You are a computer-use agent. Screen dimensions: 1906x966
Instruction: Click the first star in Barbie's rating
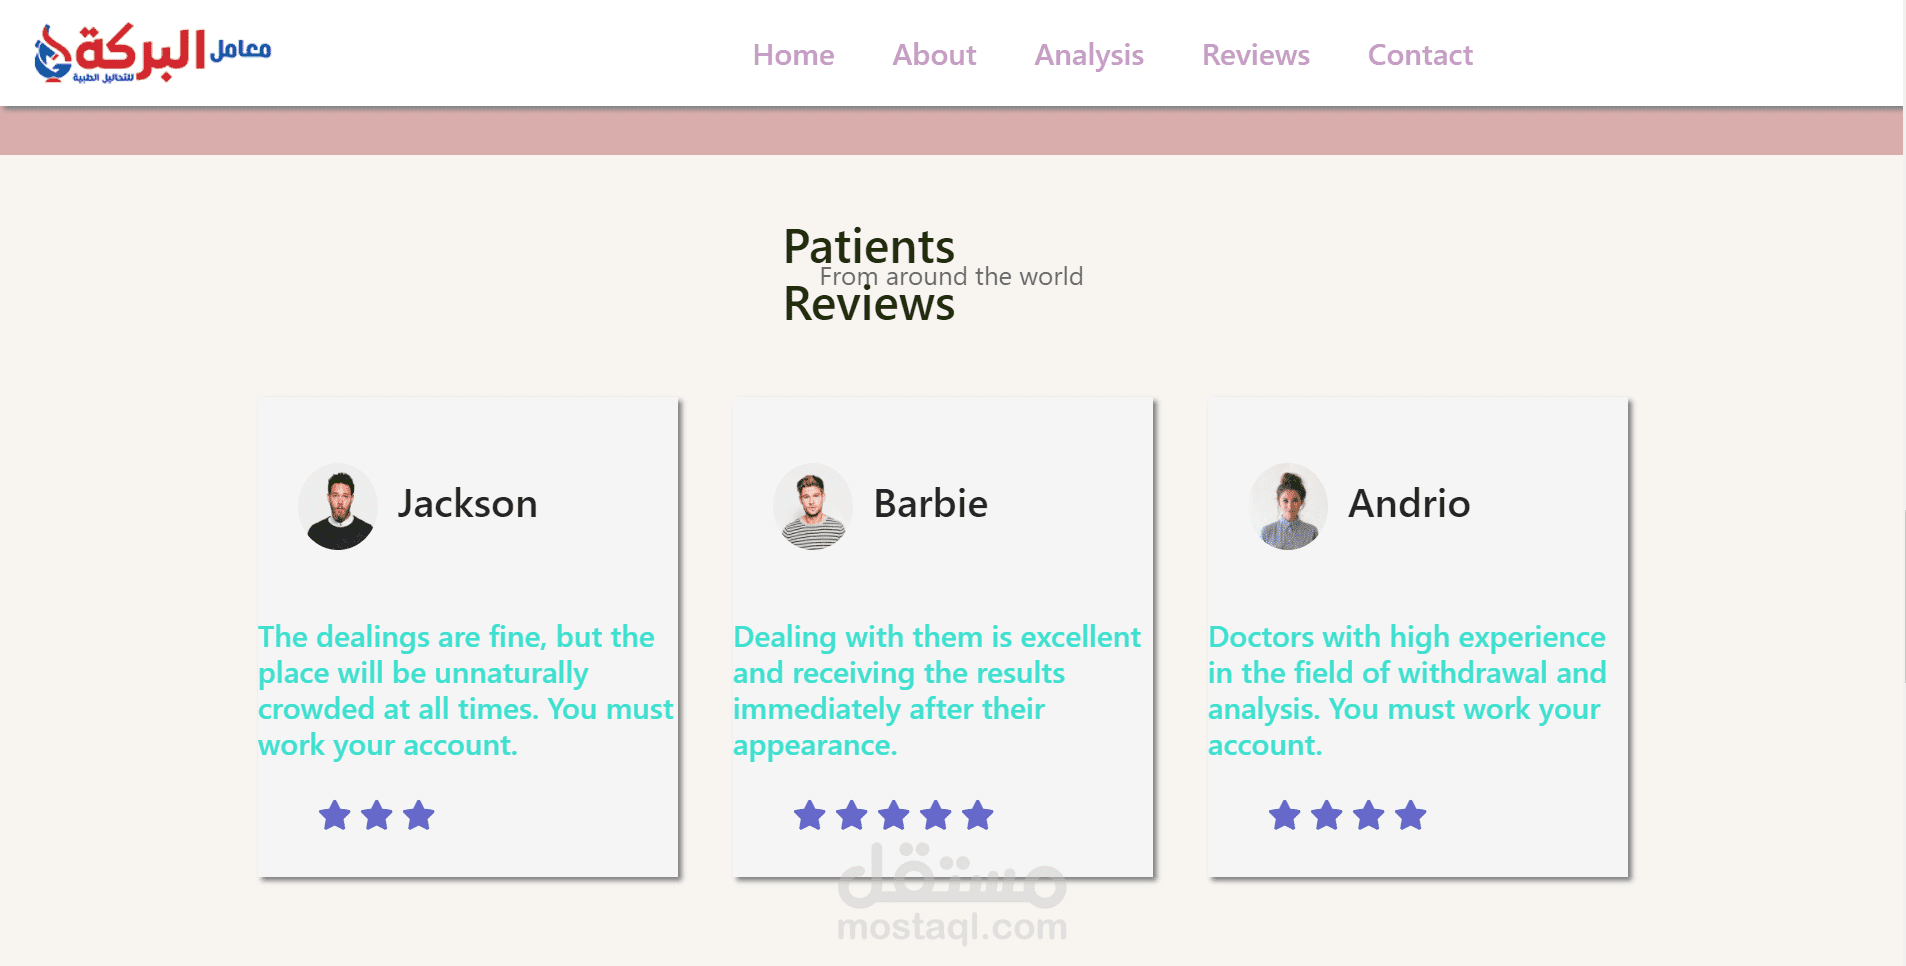pos(810,816)
